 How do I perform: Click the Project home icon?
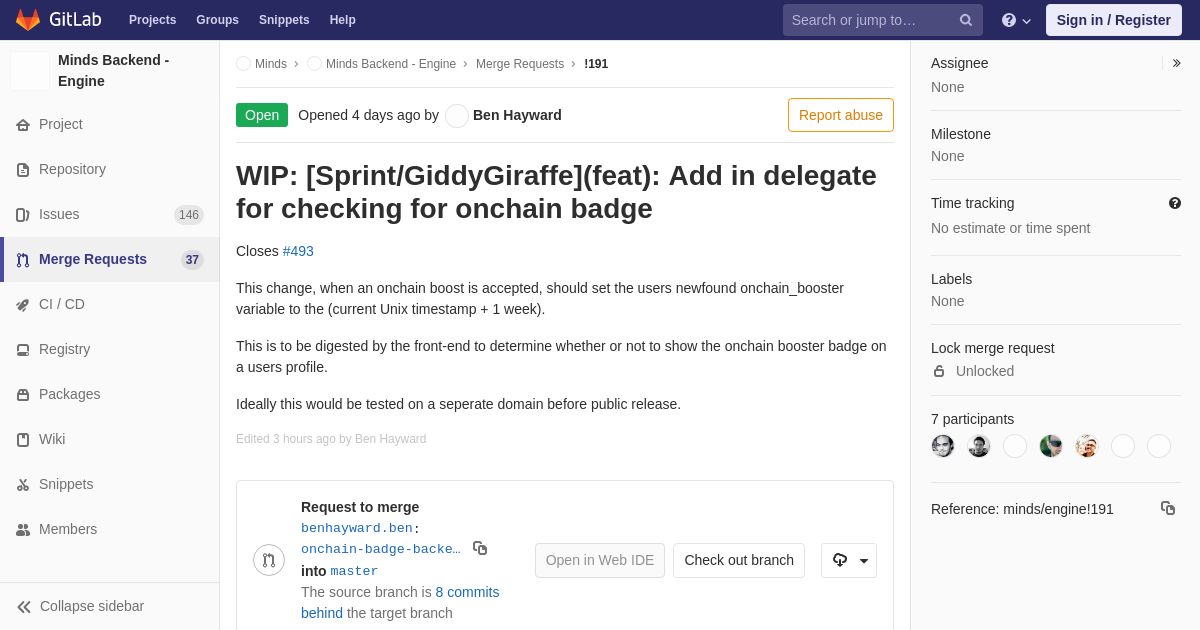(23, 125)
